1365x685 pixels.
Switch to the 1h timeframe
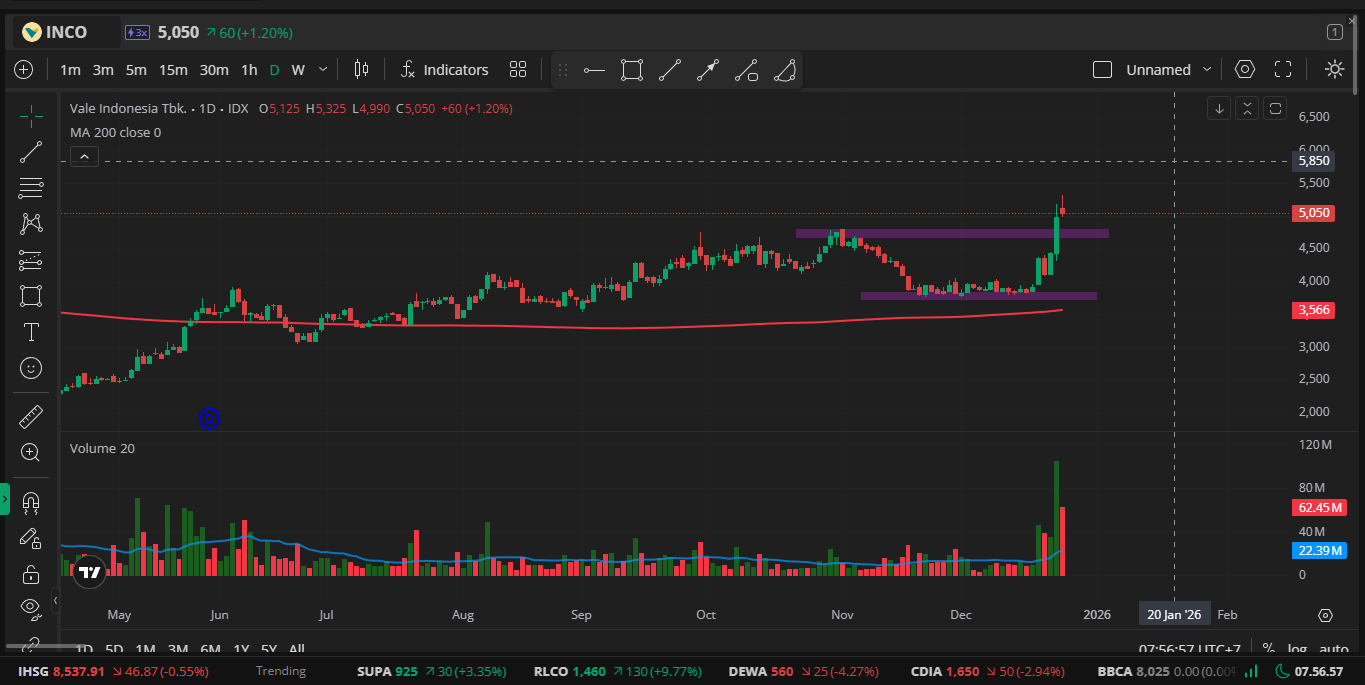tap(249, 70)
